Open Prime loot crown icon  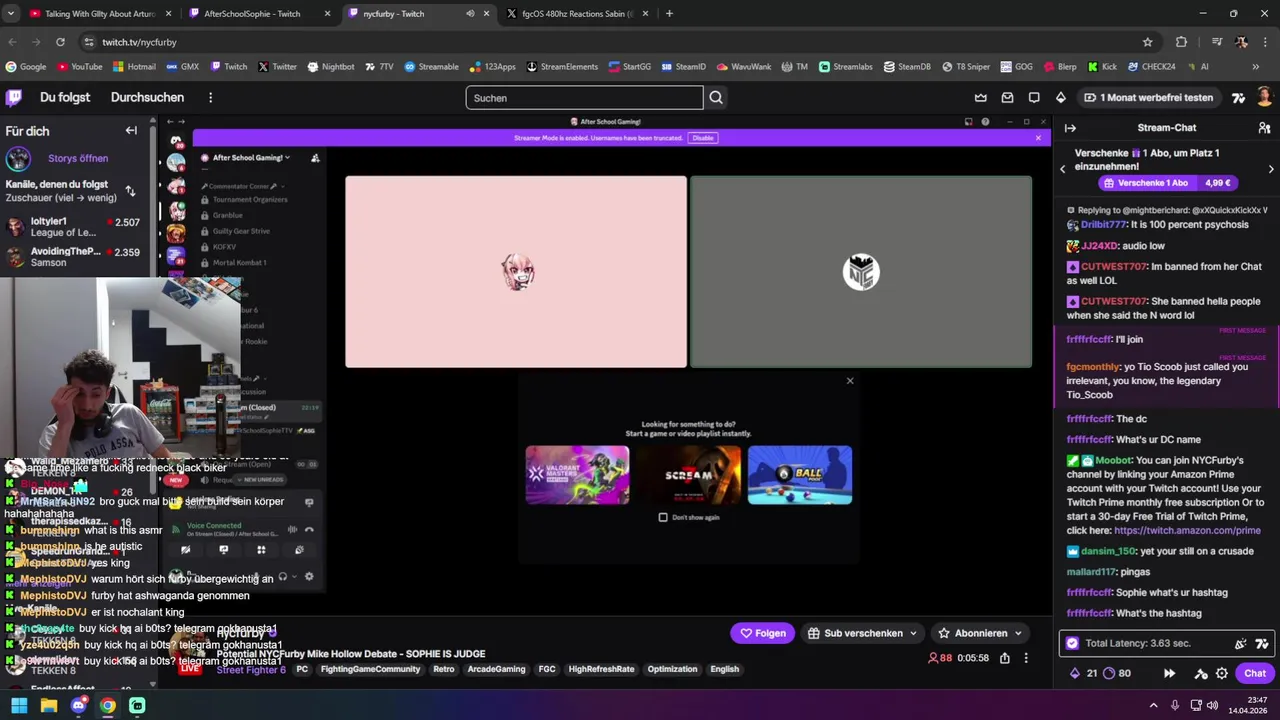981,97
